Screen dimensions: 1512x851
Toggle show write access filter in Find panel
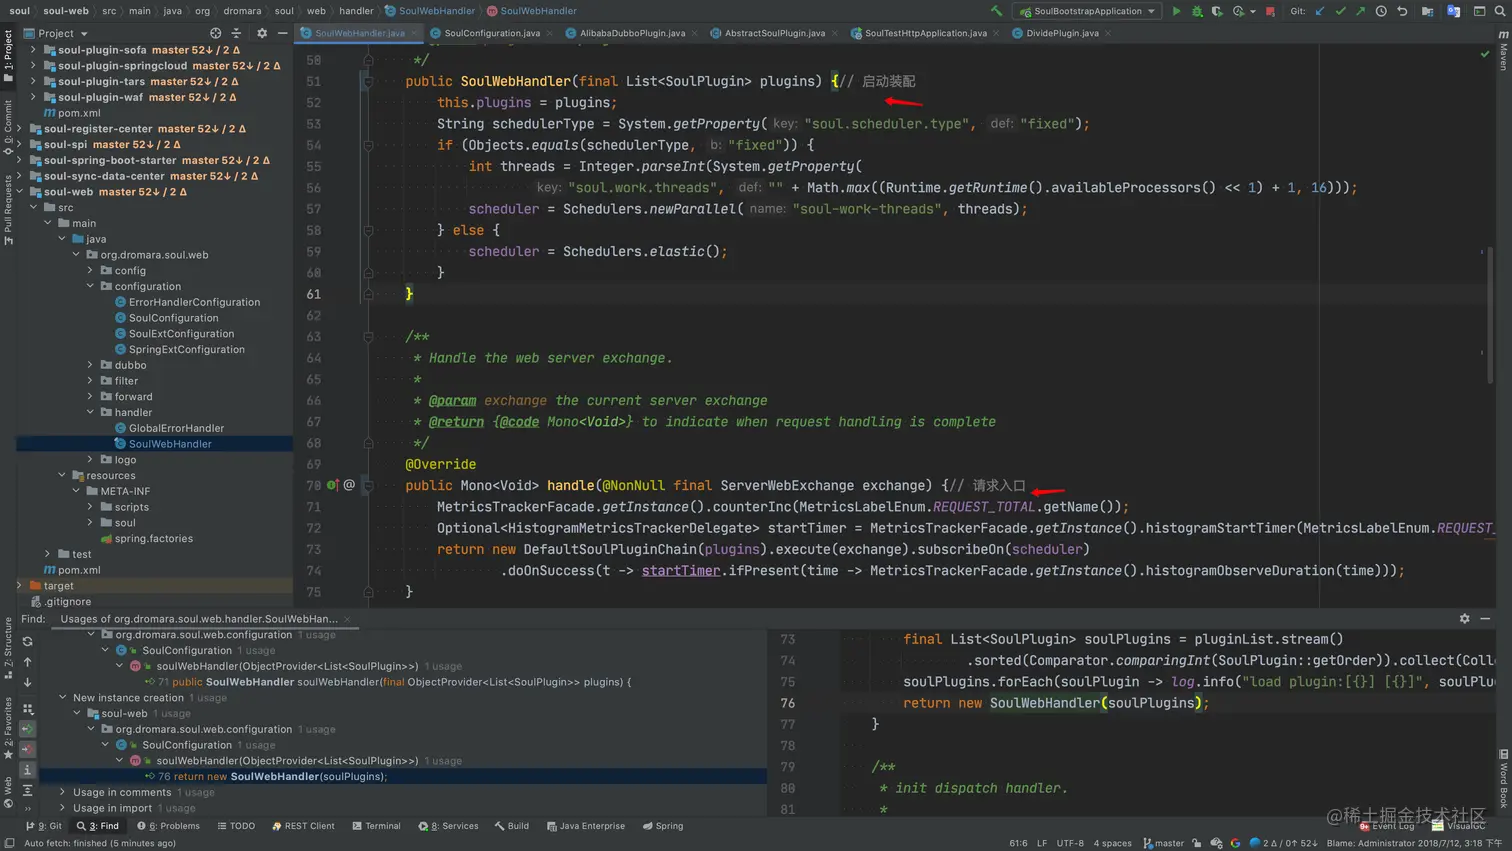pos(27,749)
